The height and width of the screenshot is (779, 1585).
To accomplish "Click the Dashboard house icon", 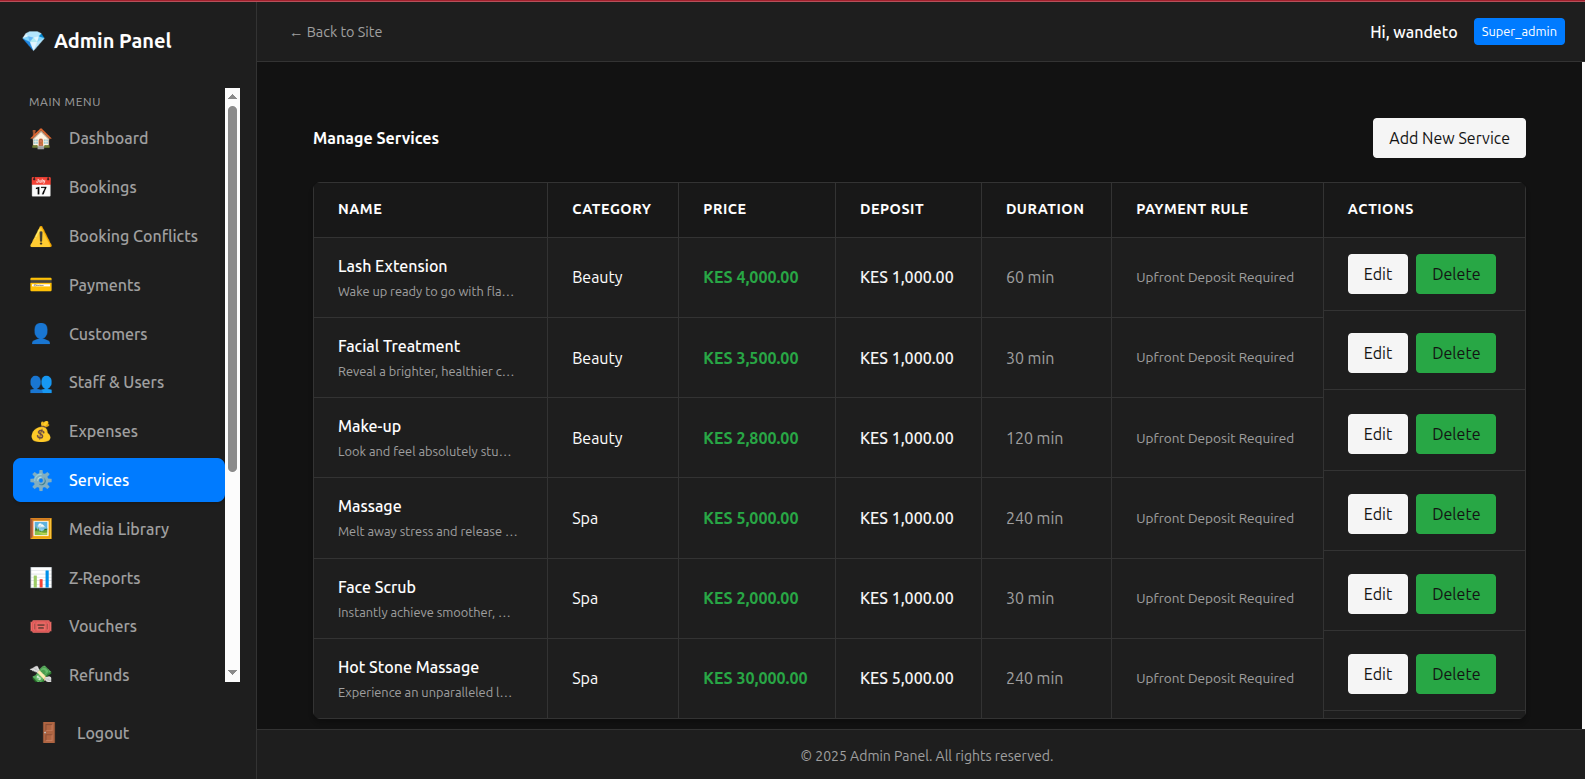I will 41,139.
